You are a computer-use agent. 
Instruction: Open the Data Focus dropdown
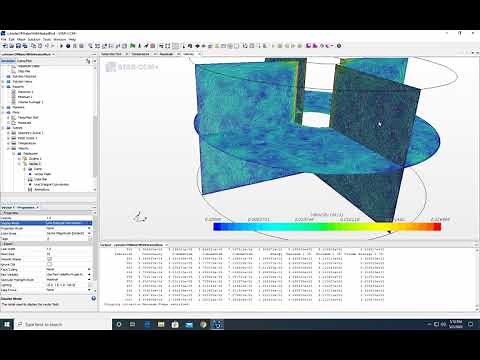click(x=89, y=290)
